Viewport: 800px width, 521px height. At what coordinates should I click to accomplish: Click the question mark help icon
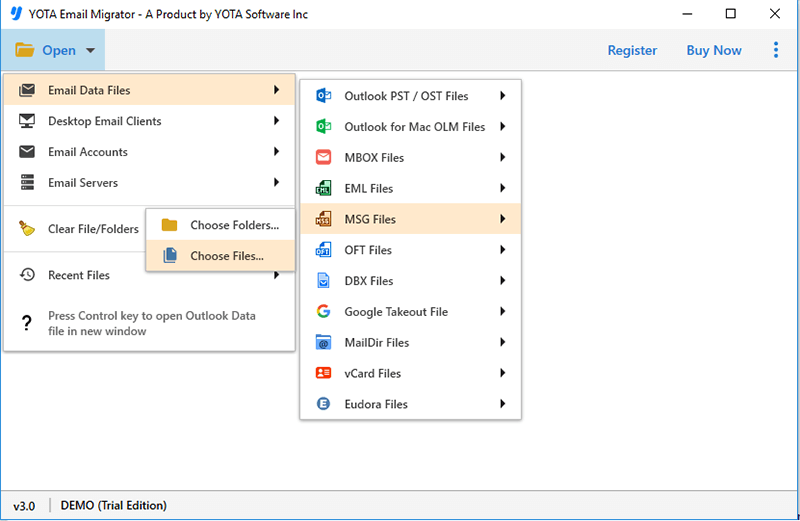click(27, 322)
